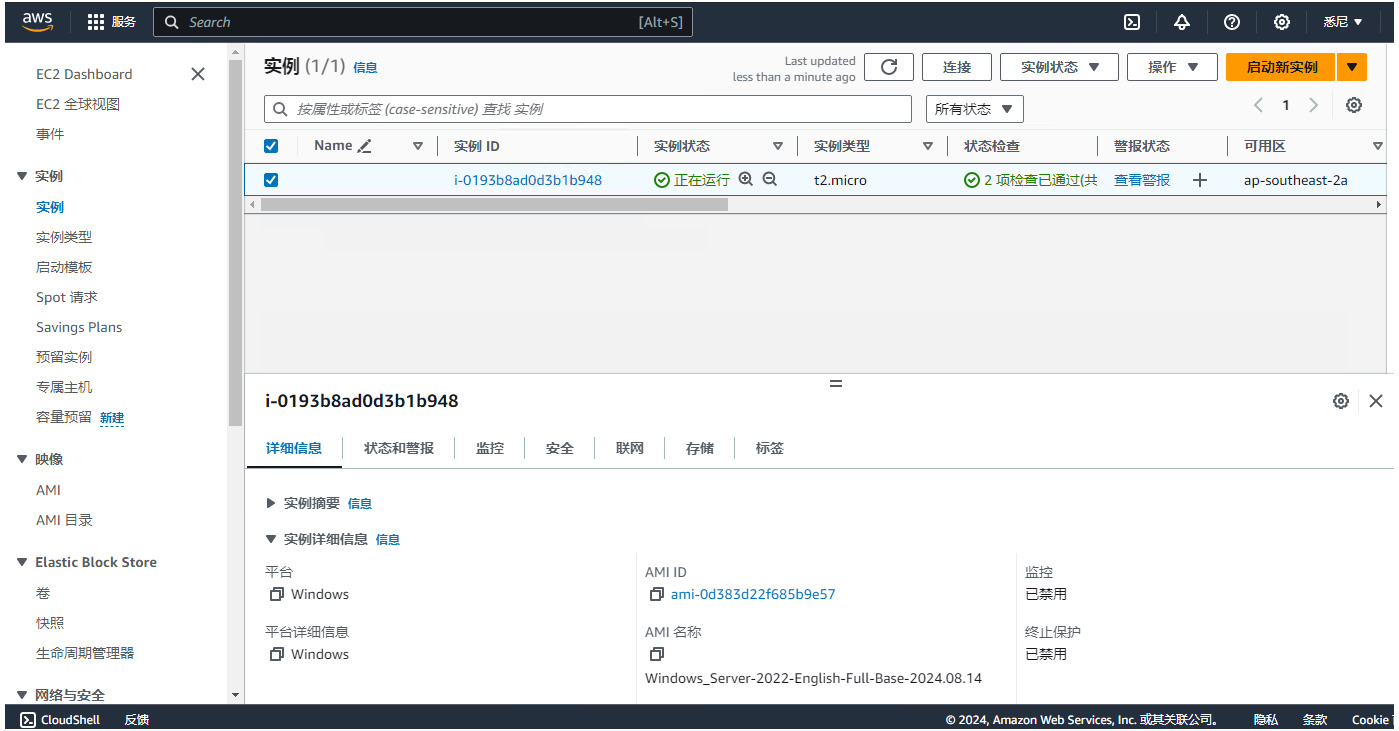This screenshot has width=1399, height=731.
Task: Close the EC2 sidebar with X
Action: point(198,74)
